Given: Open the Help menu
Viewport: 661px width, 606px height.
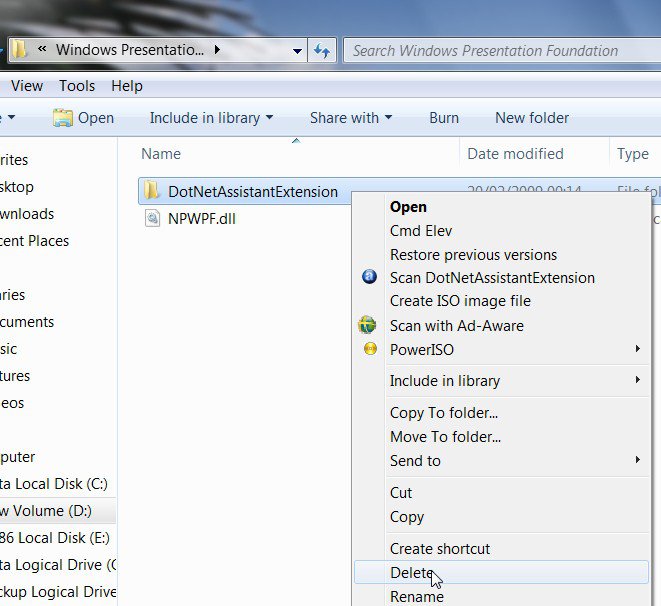Looking at the screenshot, I should click(127, 86).
